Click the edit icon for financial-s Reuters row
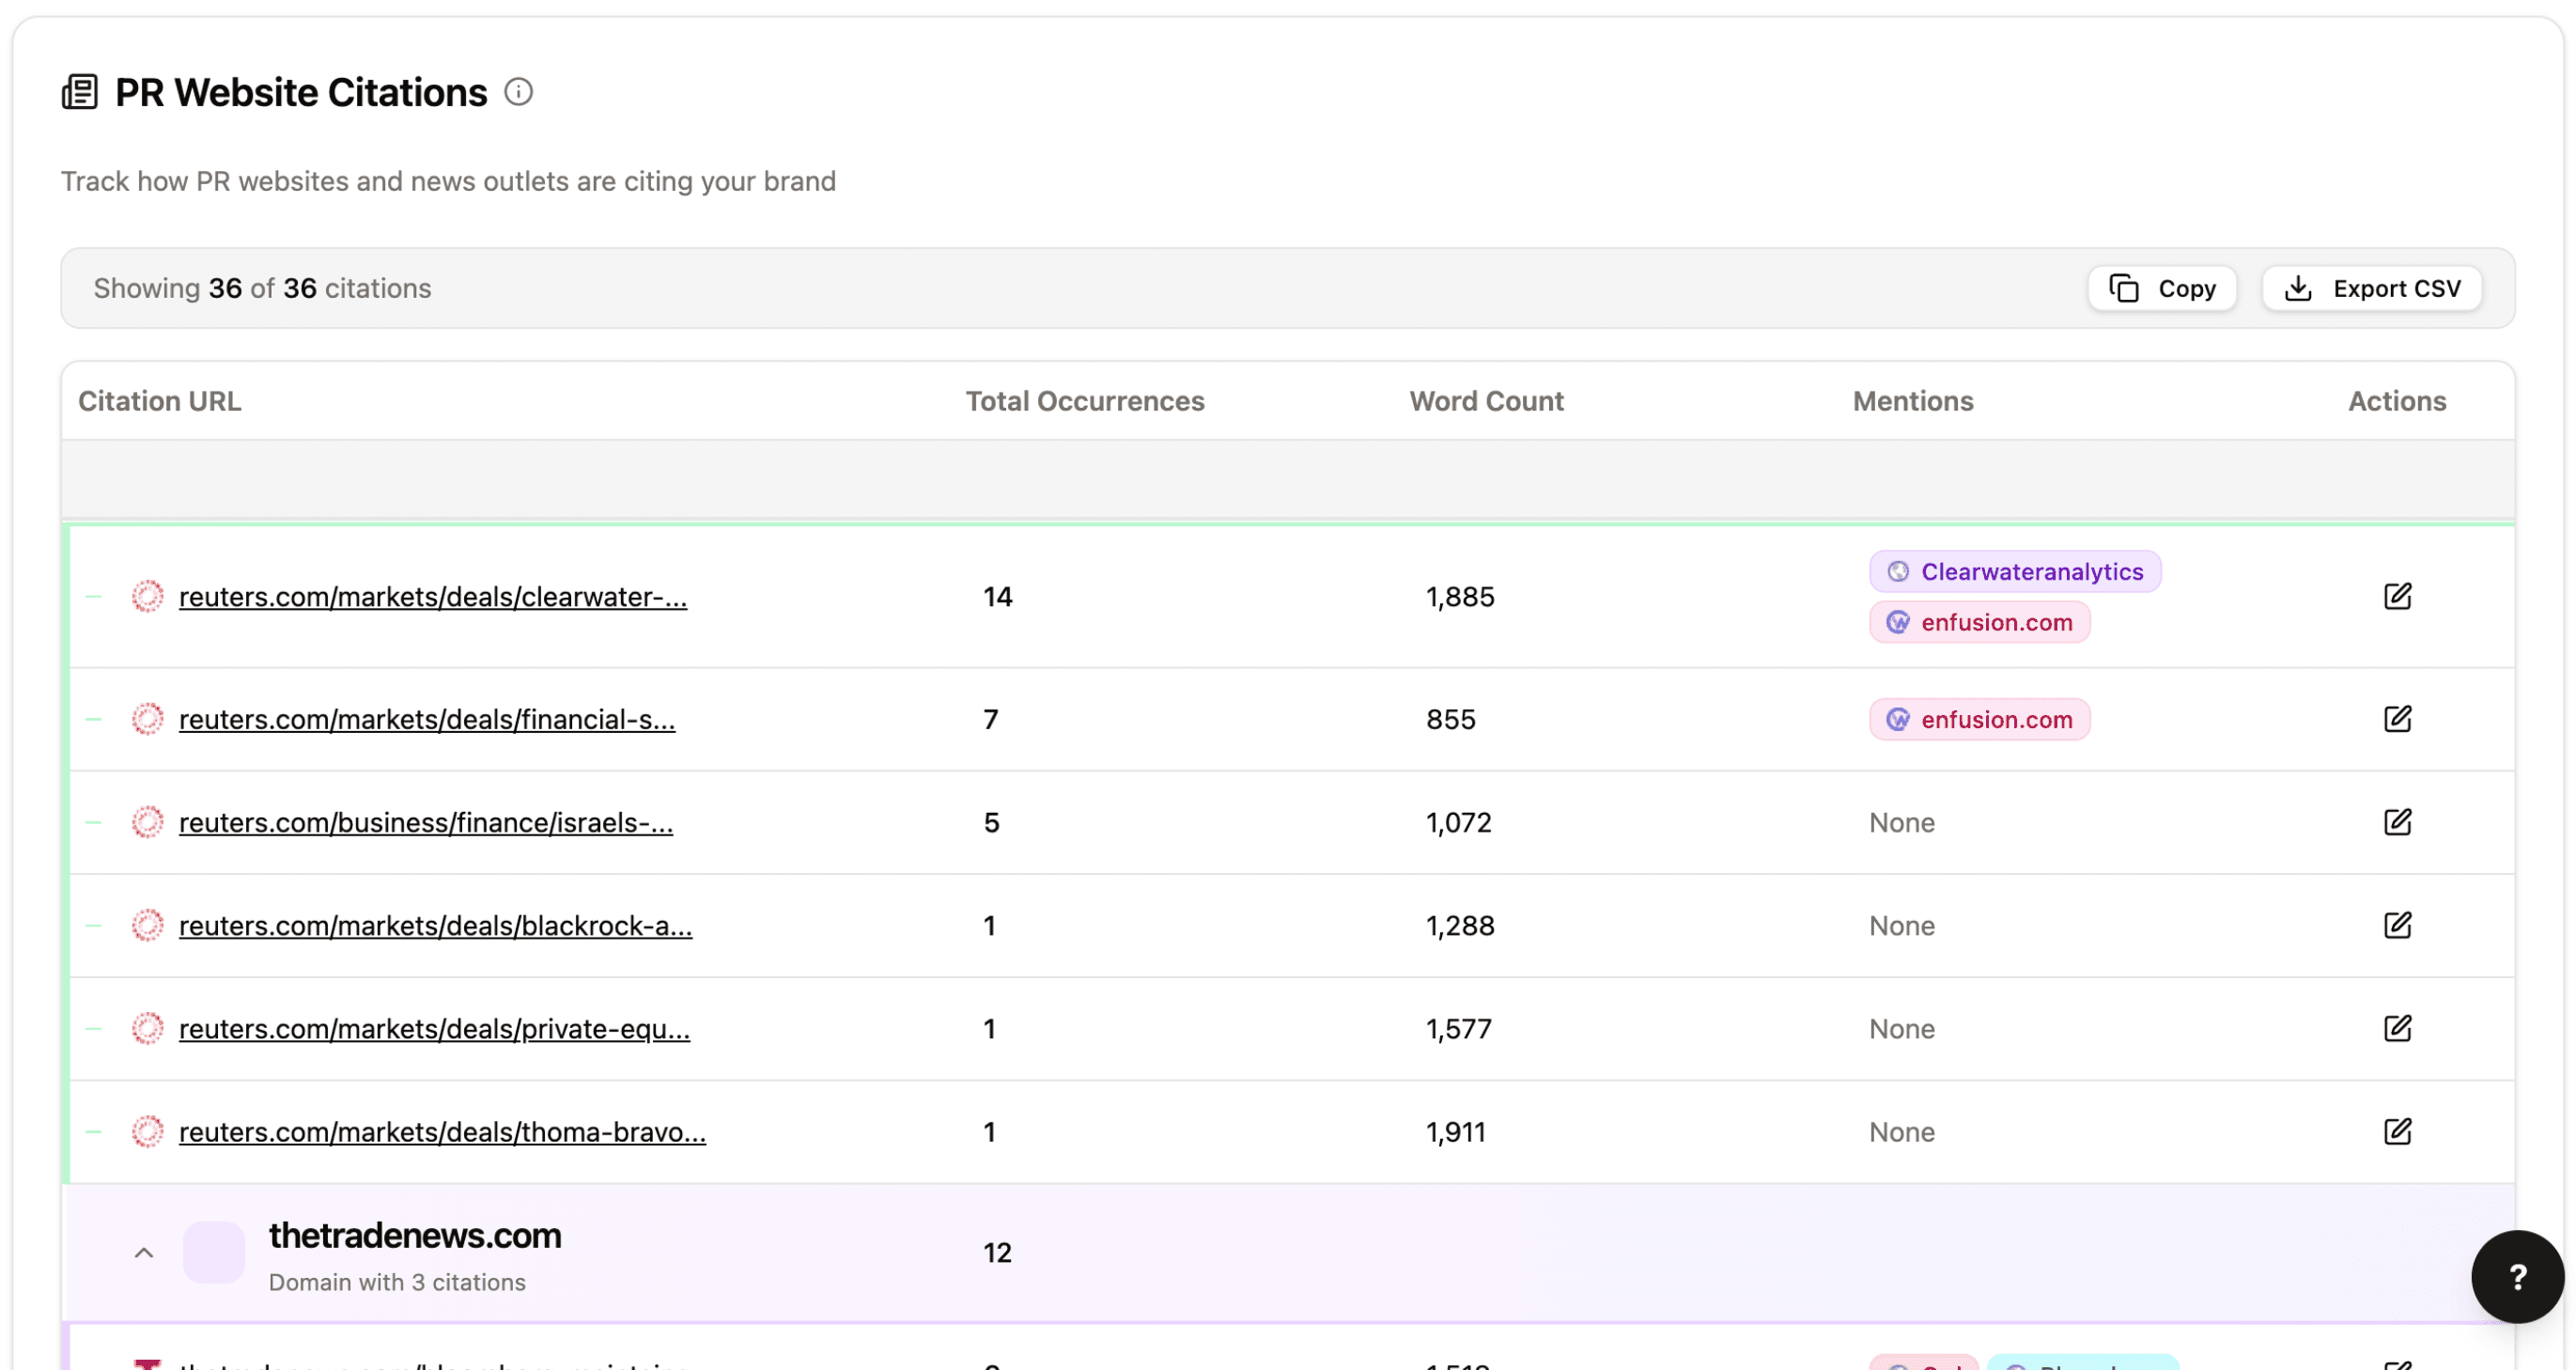This screenshot has height=1370, width=2576. 2397,719
